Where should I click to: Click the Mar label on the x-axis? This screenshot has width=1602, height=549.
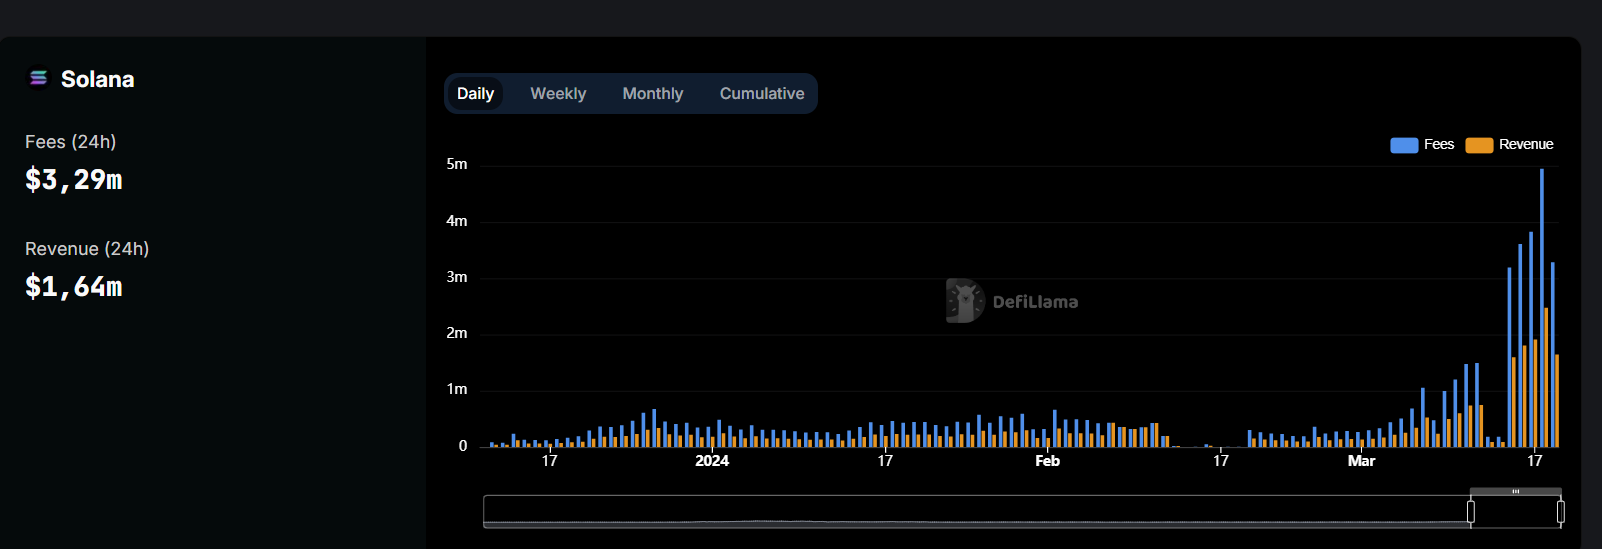[x=1361, y=461]
